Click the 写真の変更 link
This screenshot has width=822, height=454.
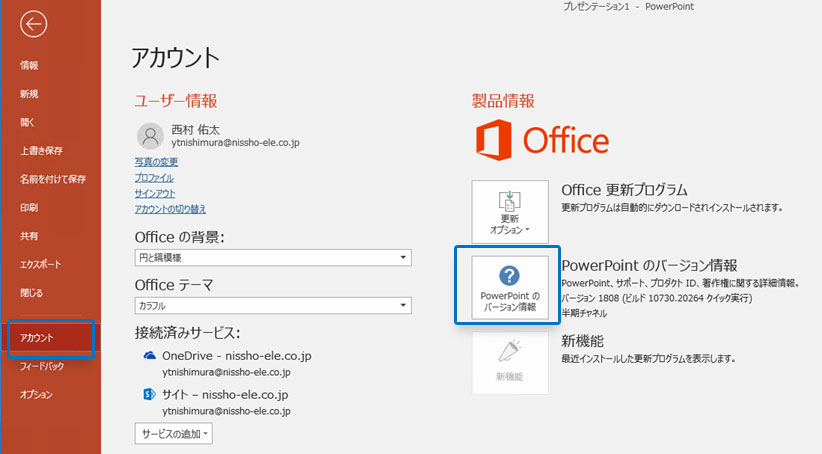coord(156,162)
